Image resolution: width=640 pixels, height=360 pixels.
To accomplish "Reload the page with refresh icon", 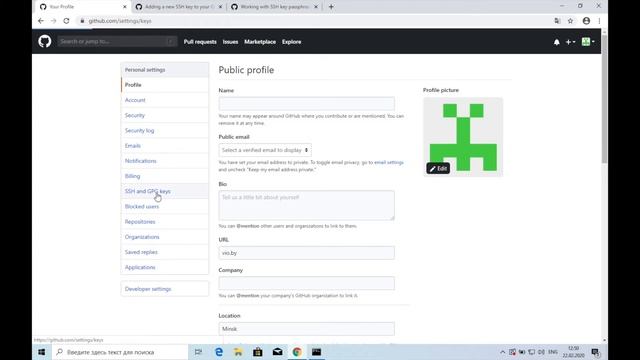I will (66, 21).
